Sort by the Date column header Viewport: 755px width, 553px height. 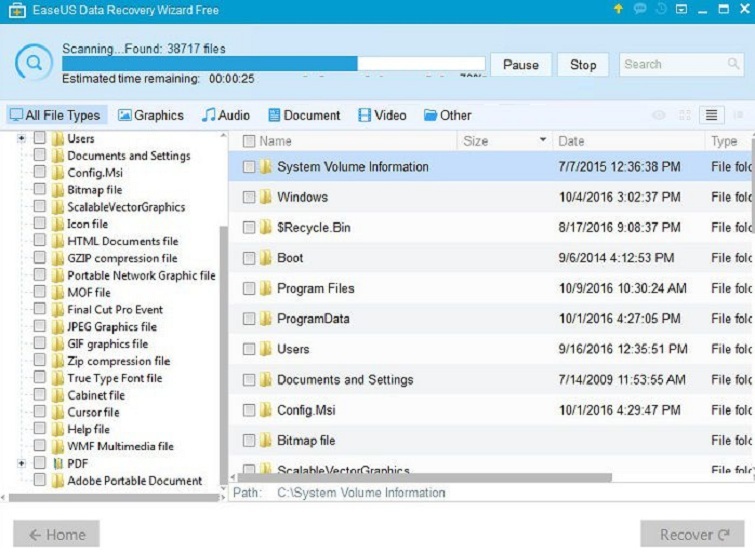click(628, 141)
